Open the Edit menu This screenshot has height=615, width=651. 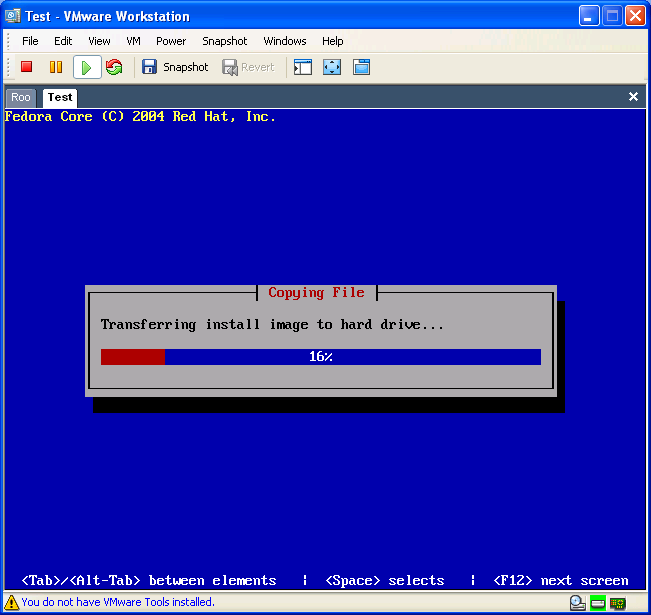coord(63,41)
